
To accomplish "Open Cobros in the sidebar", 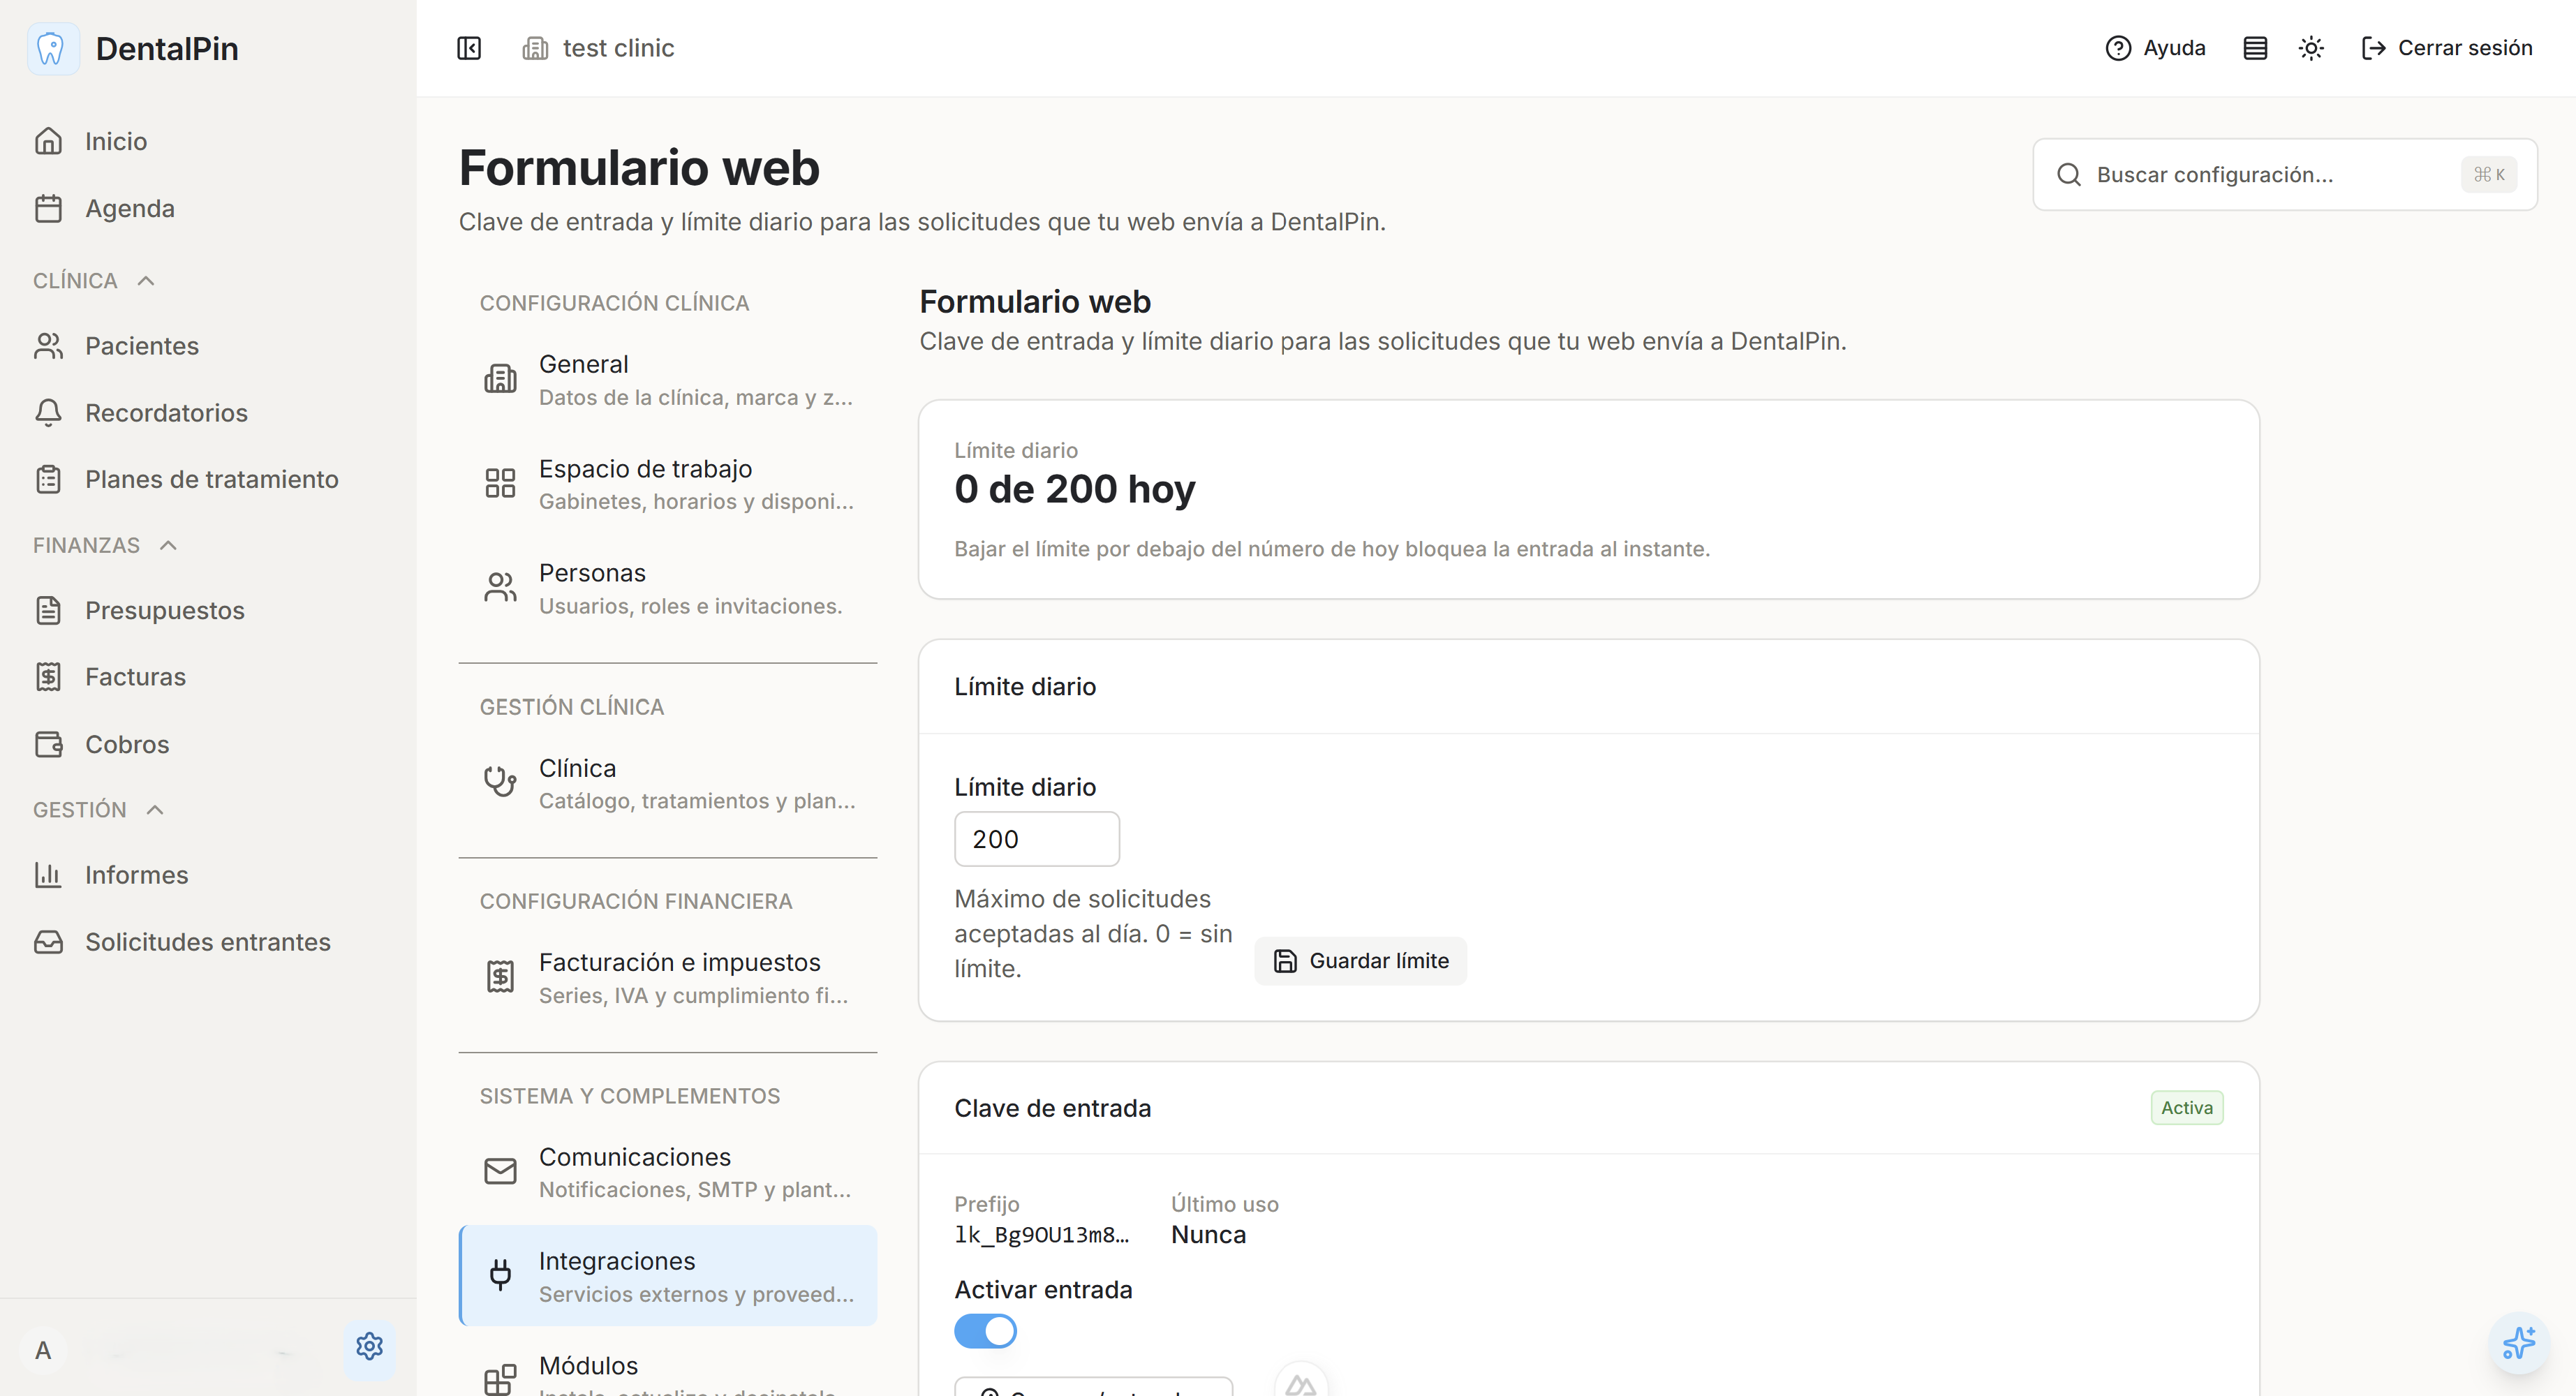I will (x=208, y=744).
